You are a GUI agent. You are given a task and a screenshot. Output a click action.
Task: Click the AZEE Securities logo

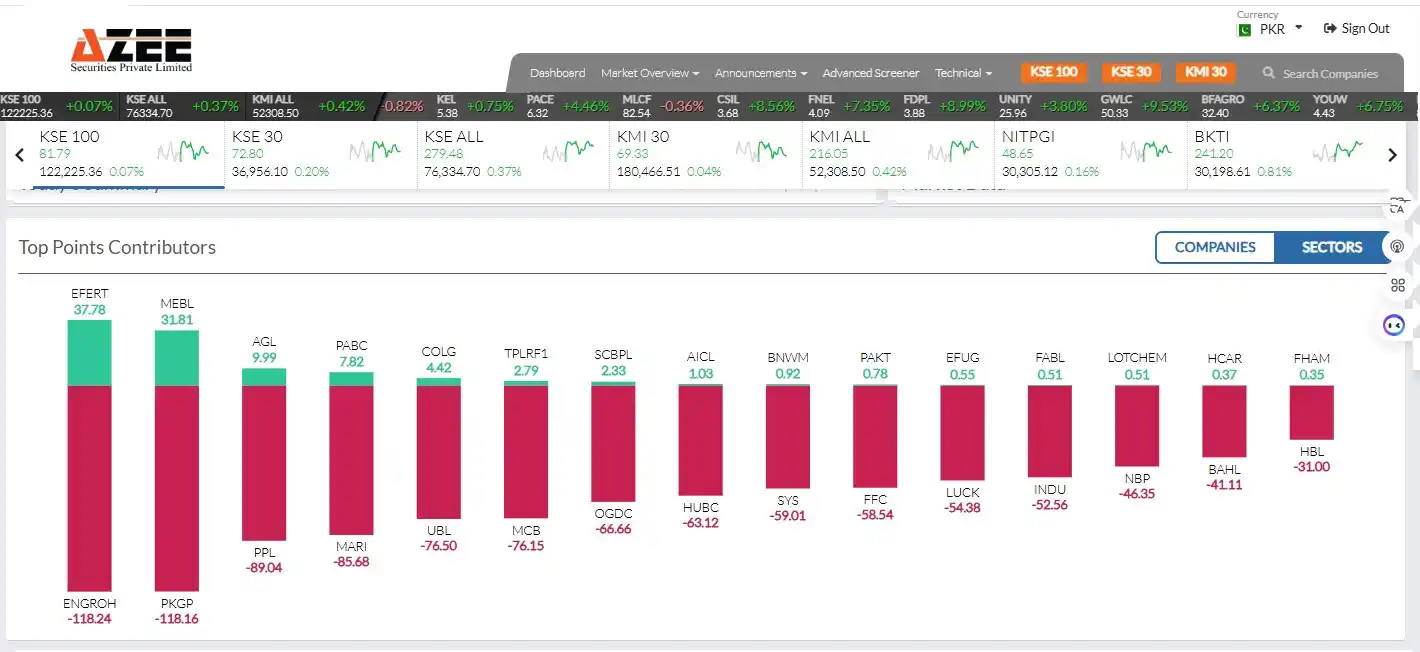[x=131, y=50]
